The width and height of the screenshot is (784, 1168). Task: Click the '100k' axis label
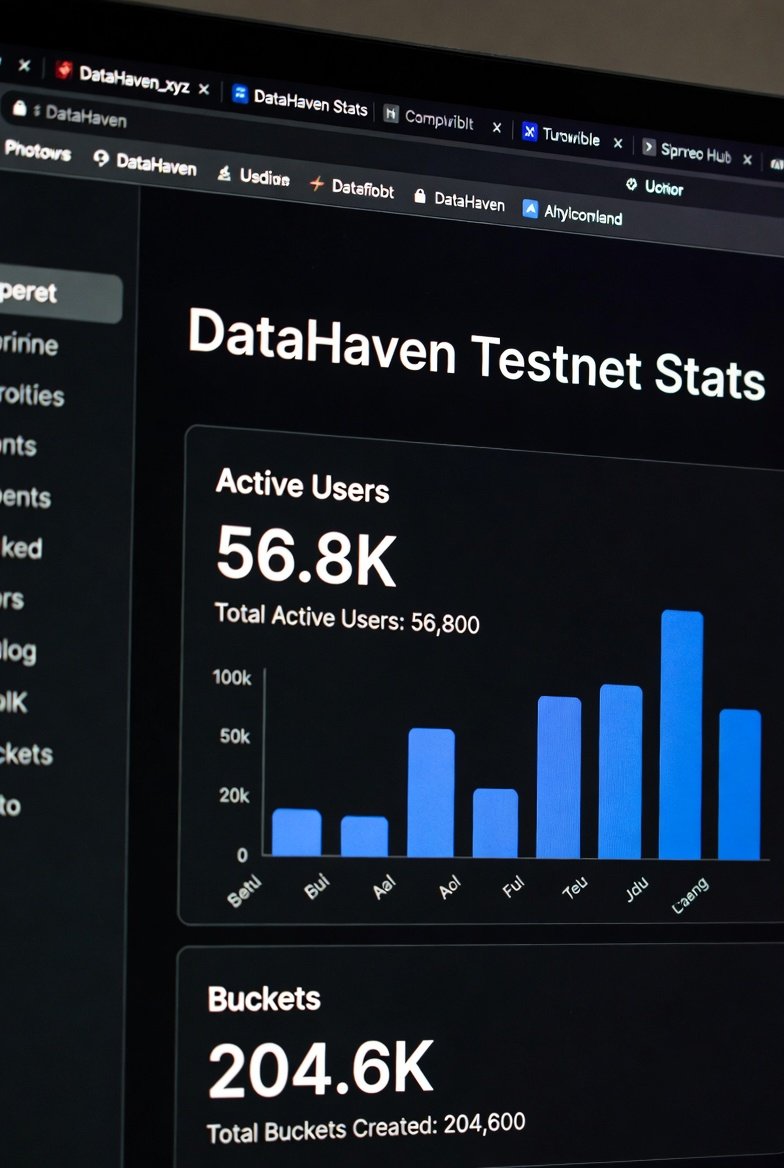[x=232, y=678]
